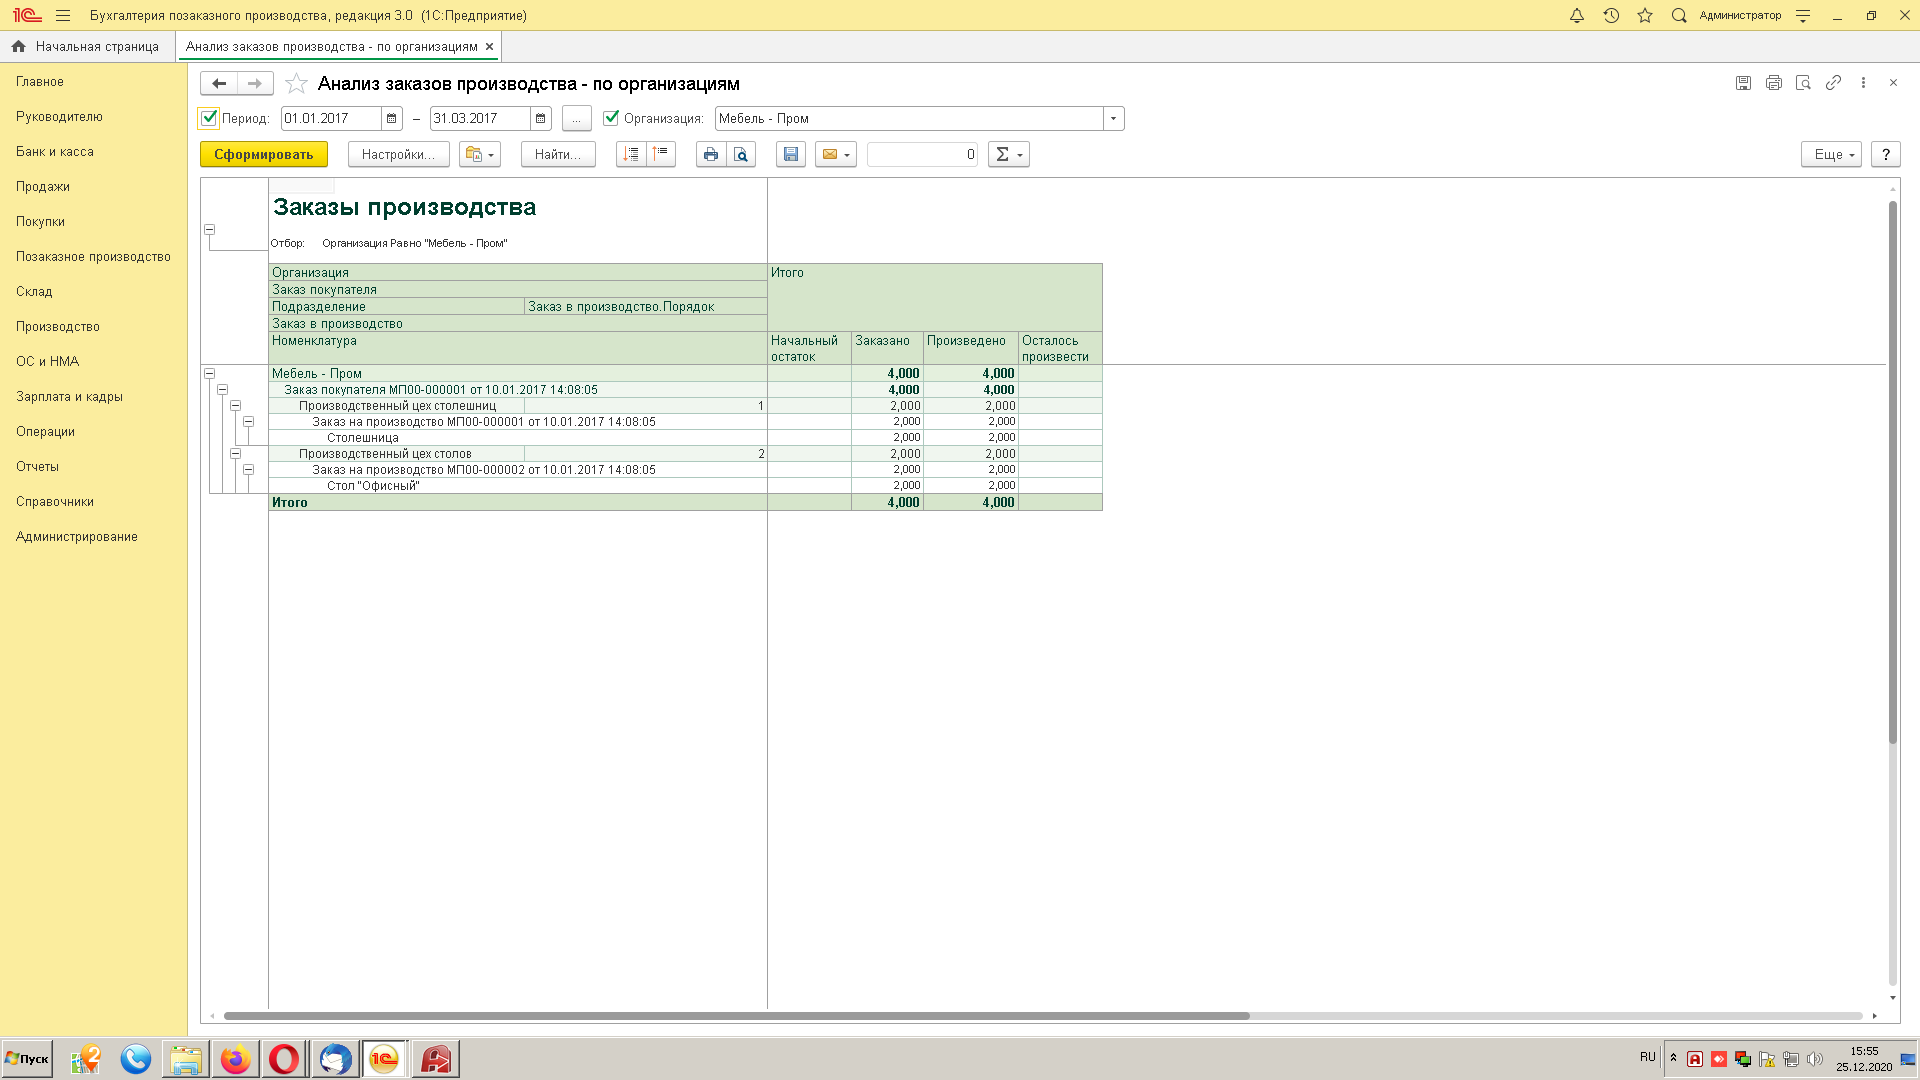Save report to file diskette icon

tap(791, 154)
